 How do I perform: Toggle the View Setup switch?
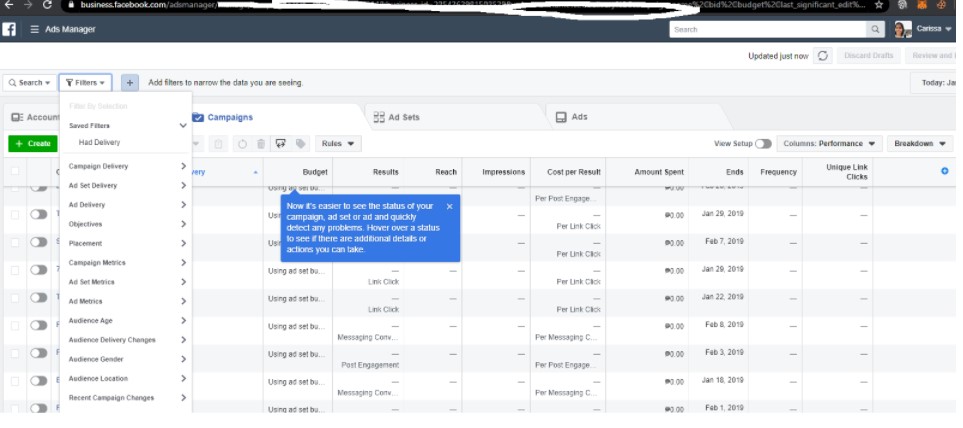point(763,144)
